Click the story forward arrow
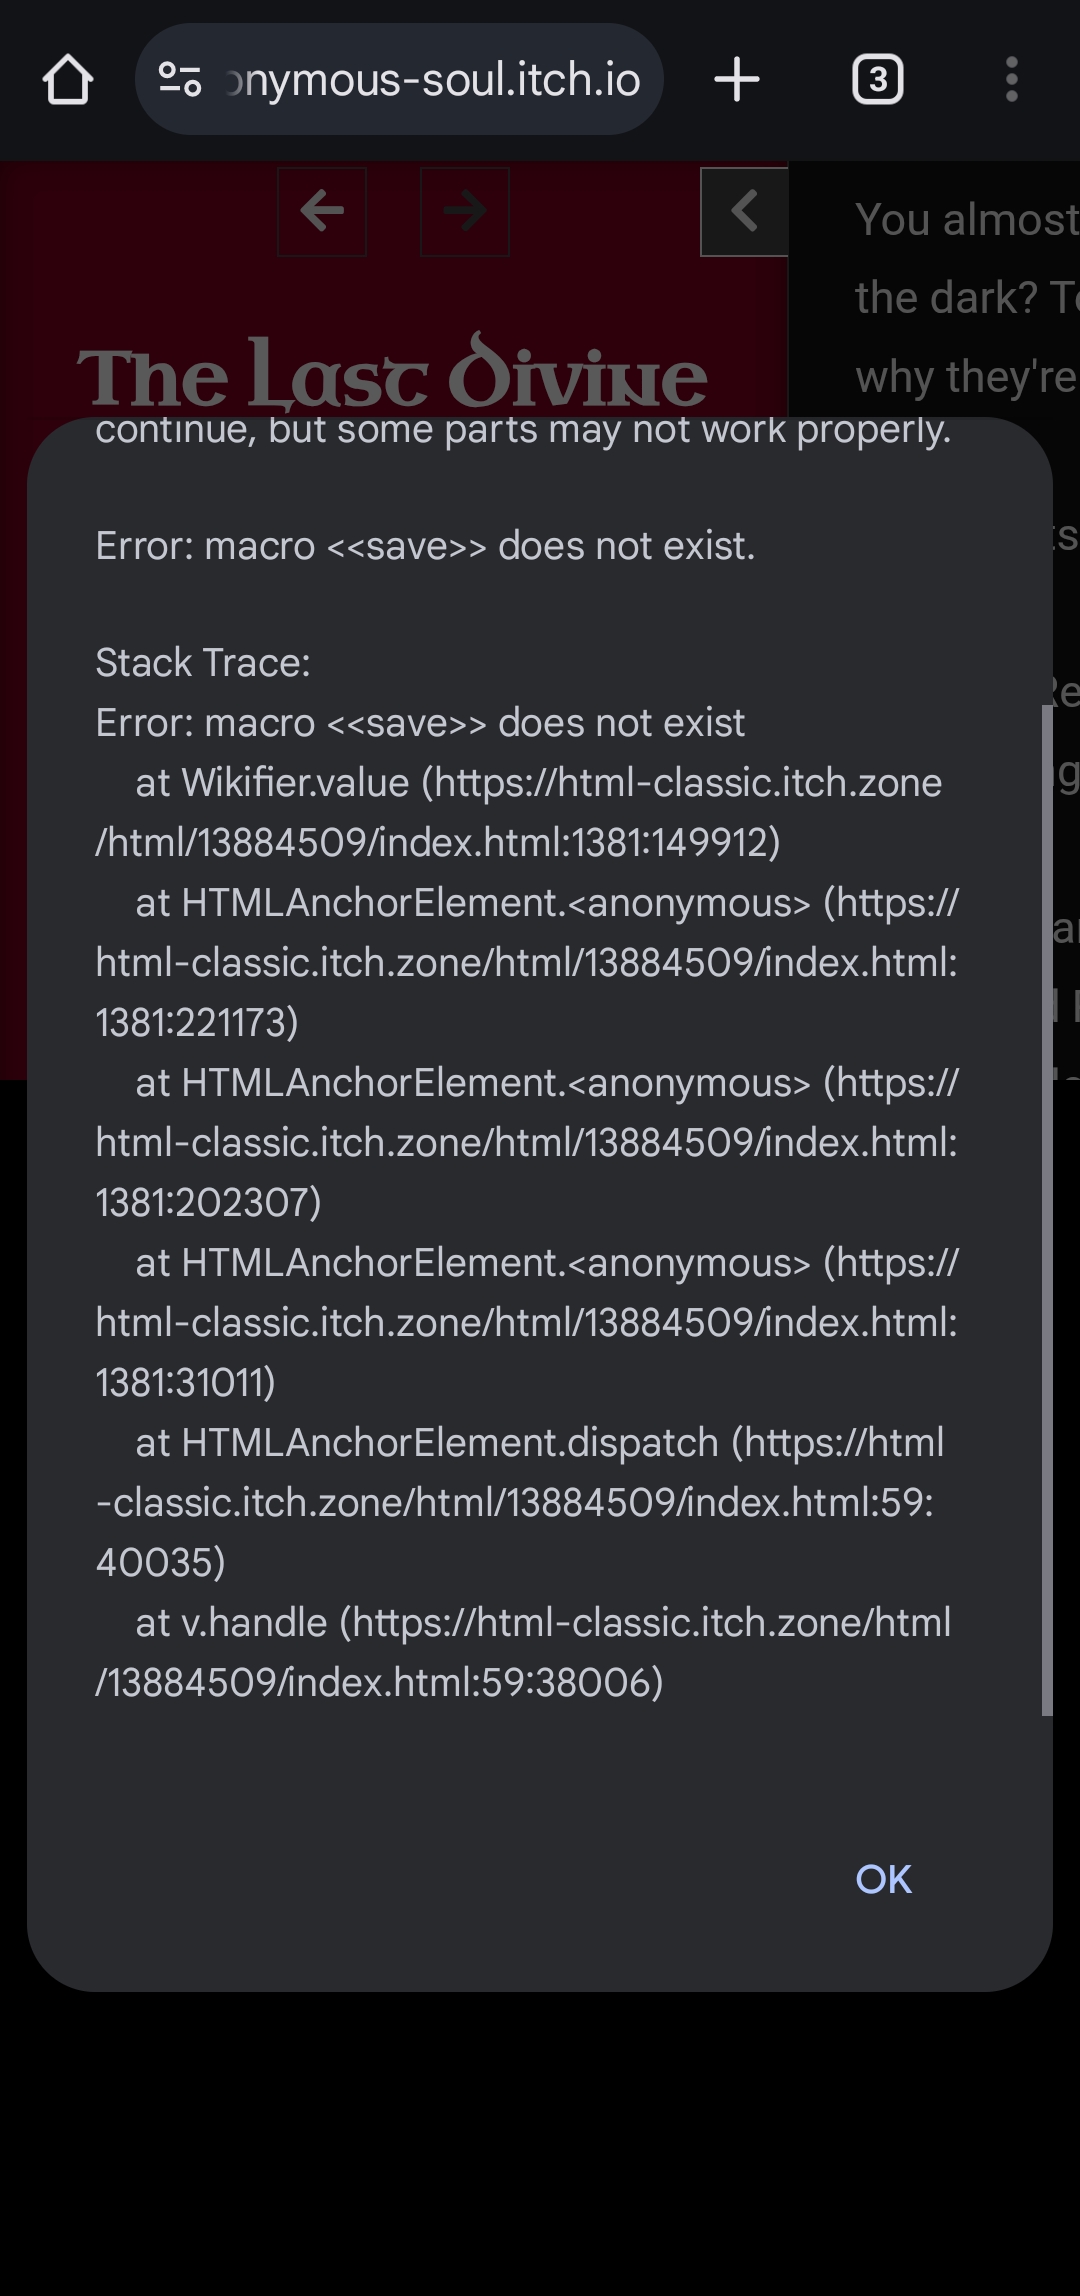 (465, 211)
